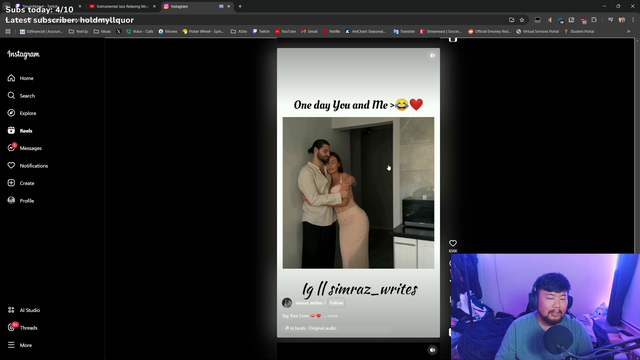Screen dimensions: 640x360
Task: Expand the caption with the more link
Action: pos(333,316)
